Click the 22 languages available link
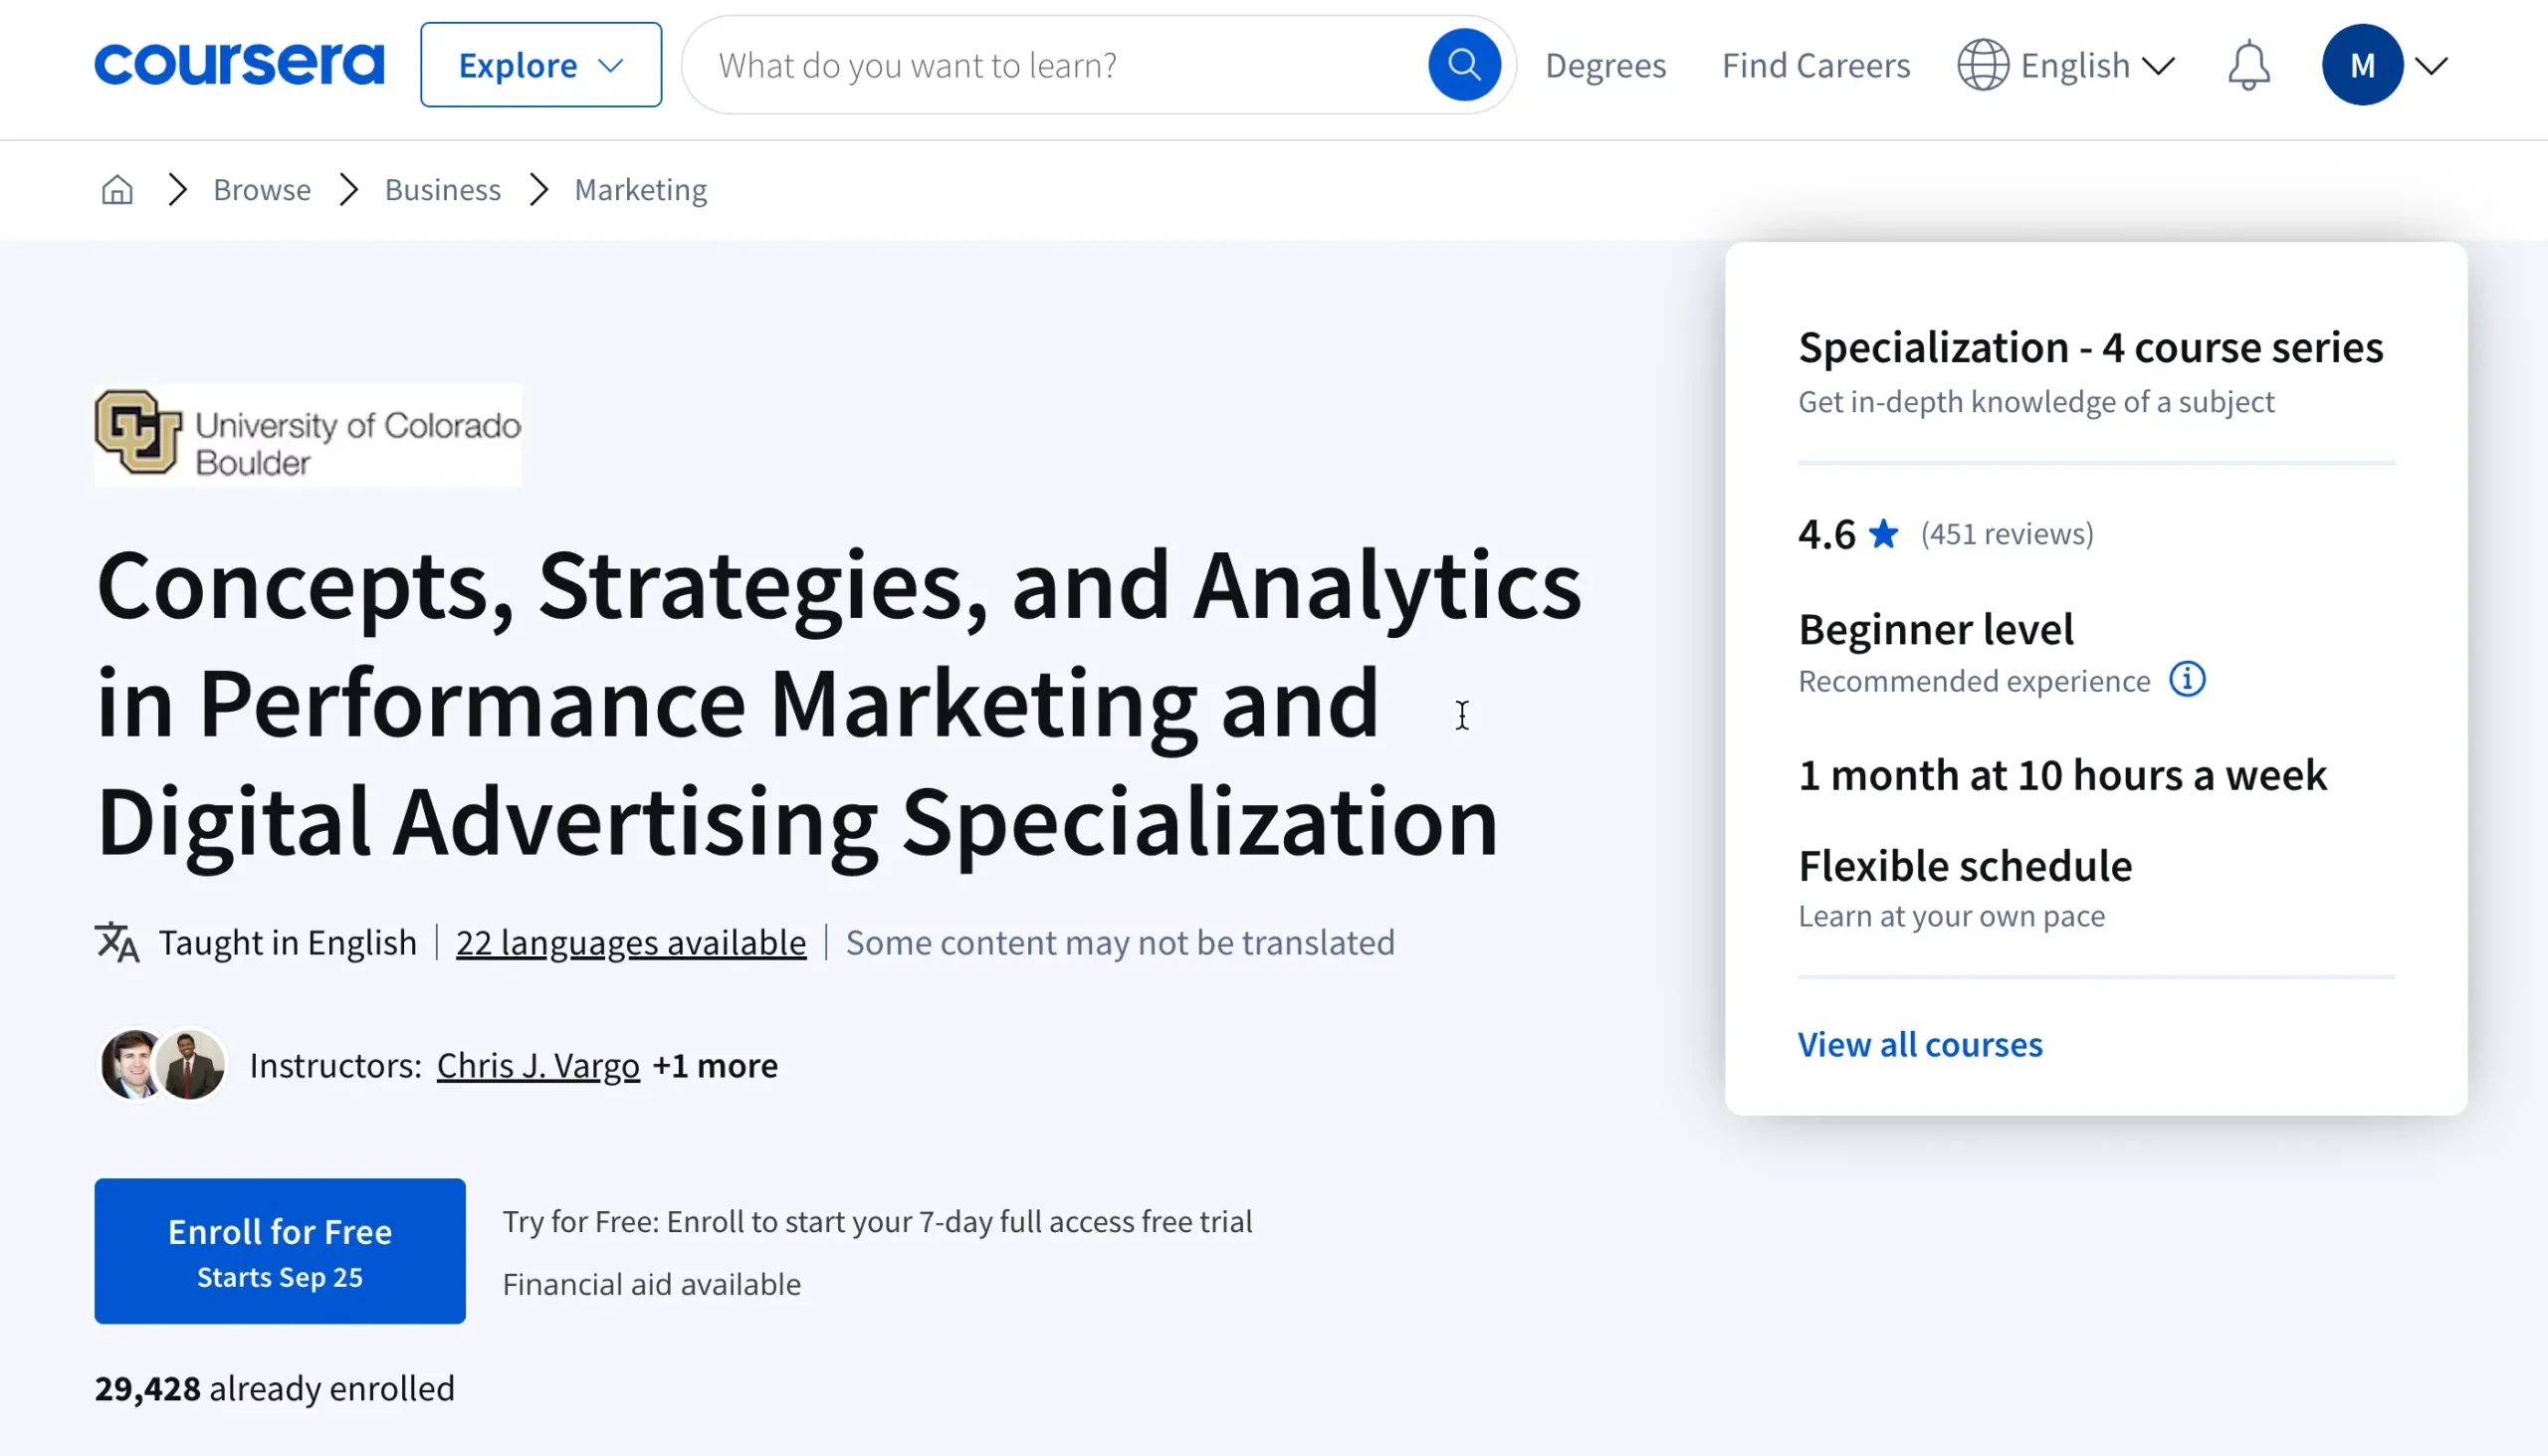 pos(630,942)
